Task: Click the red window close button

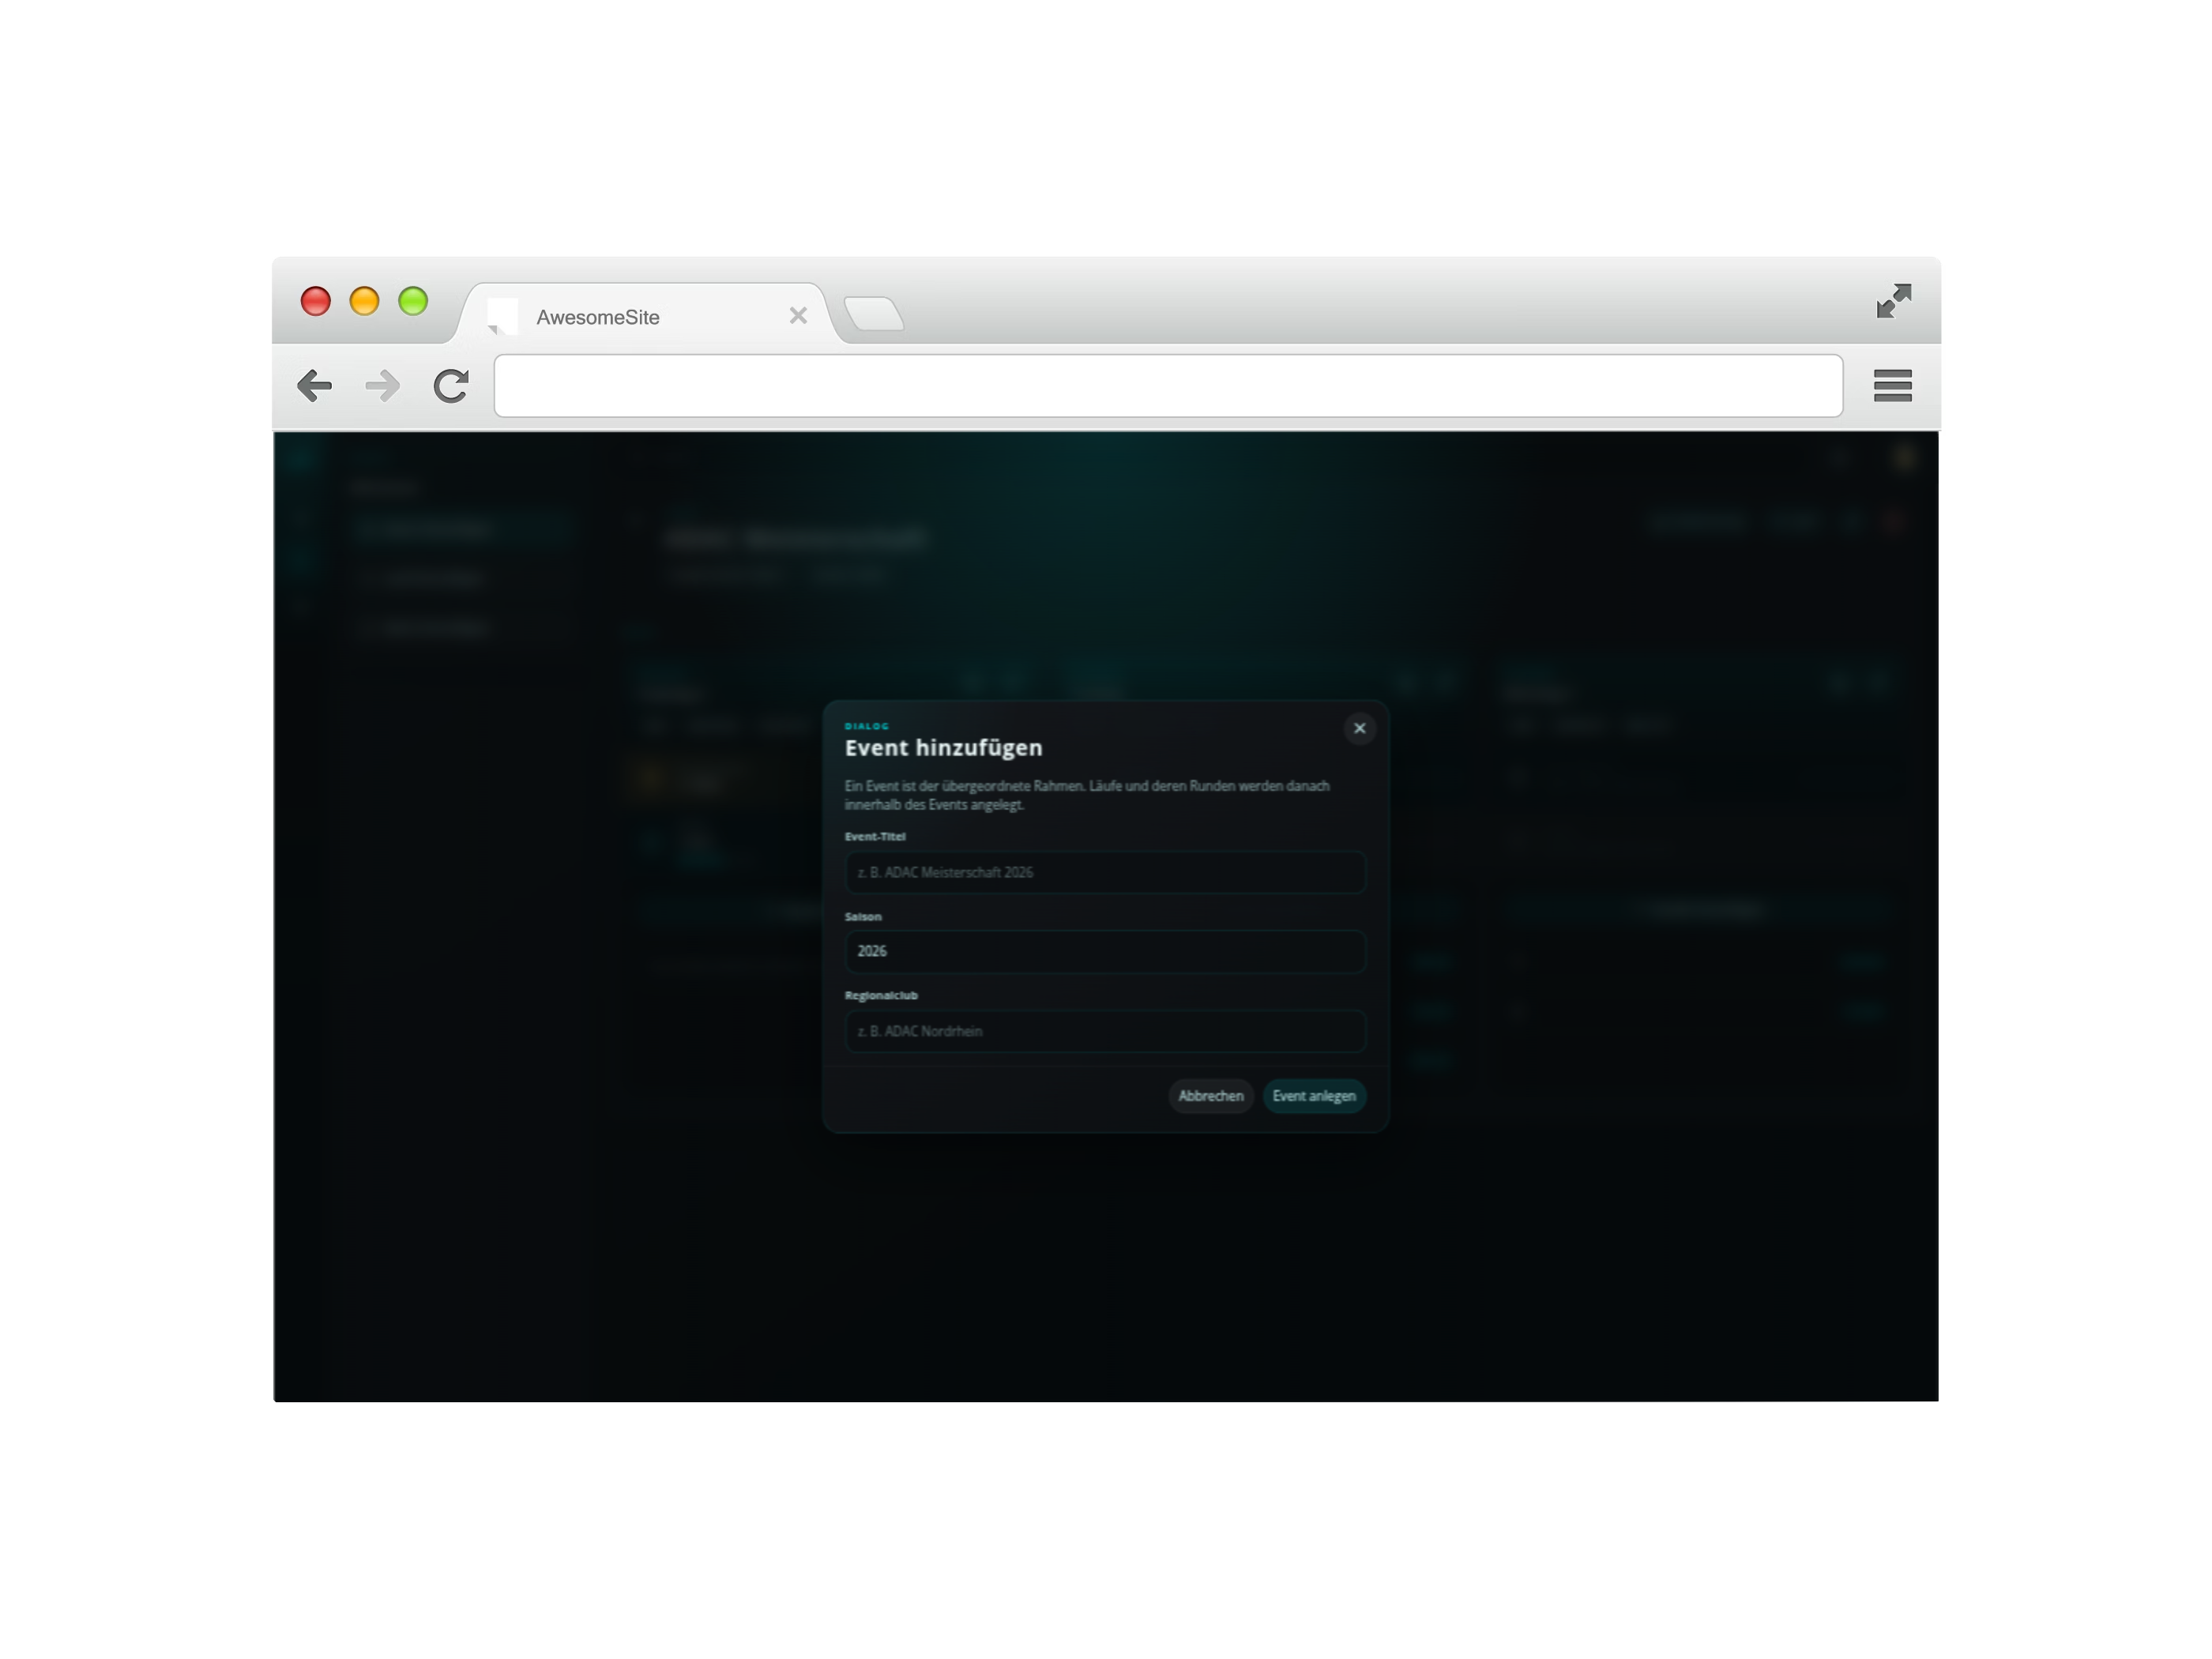Action: pyautogui.click(x=316, y=301)
